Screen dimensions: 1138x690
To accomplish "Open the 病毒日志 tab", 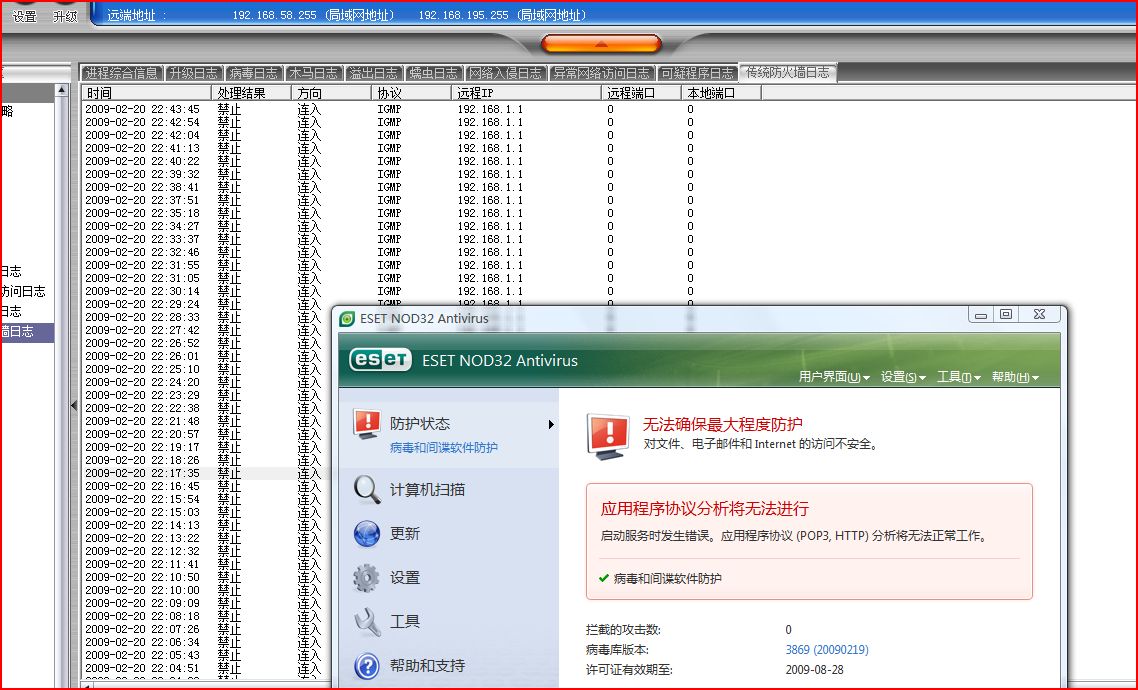I will coord(253,73).
